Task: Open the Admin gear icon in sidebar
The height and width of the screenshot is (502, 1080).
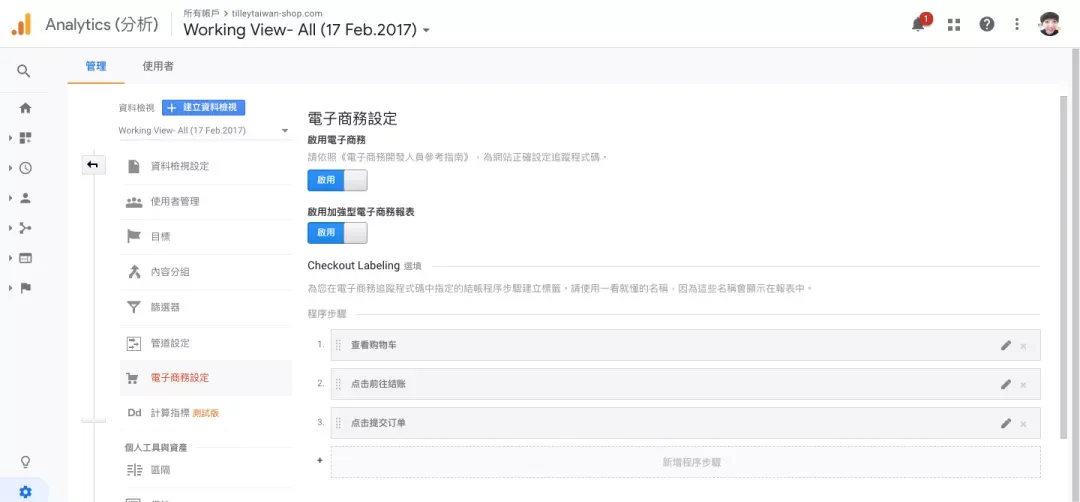Action: click(25, 492)
